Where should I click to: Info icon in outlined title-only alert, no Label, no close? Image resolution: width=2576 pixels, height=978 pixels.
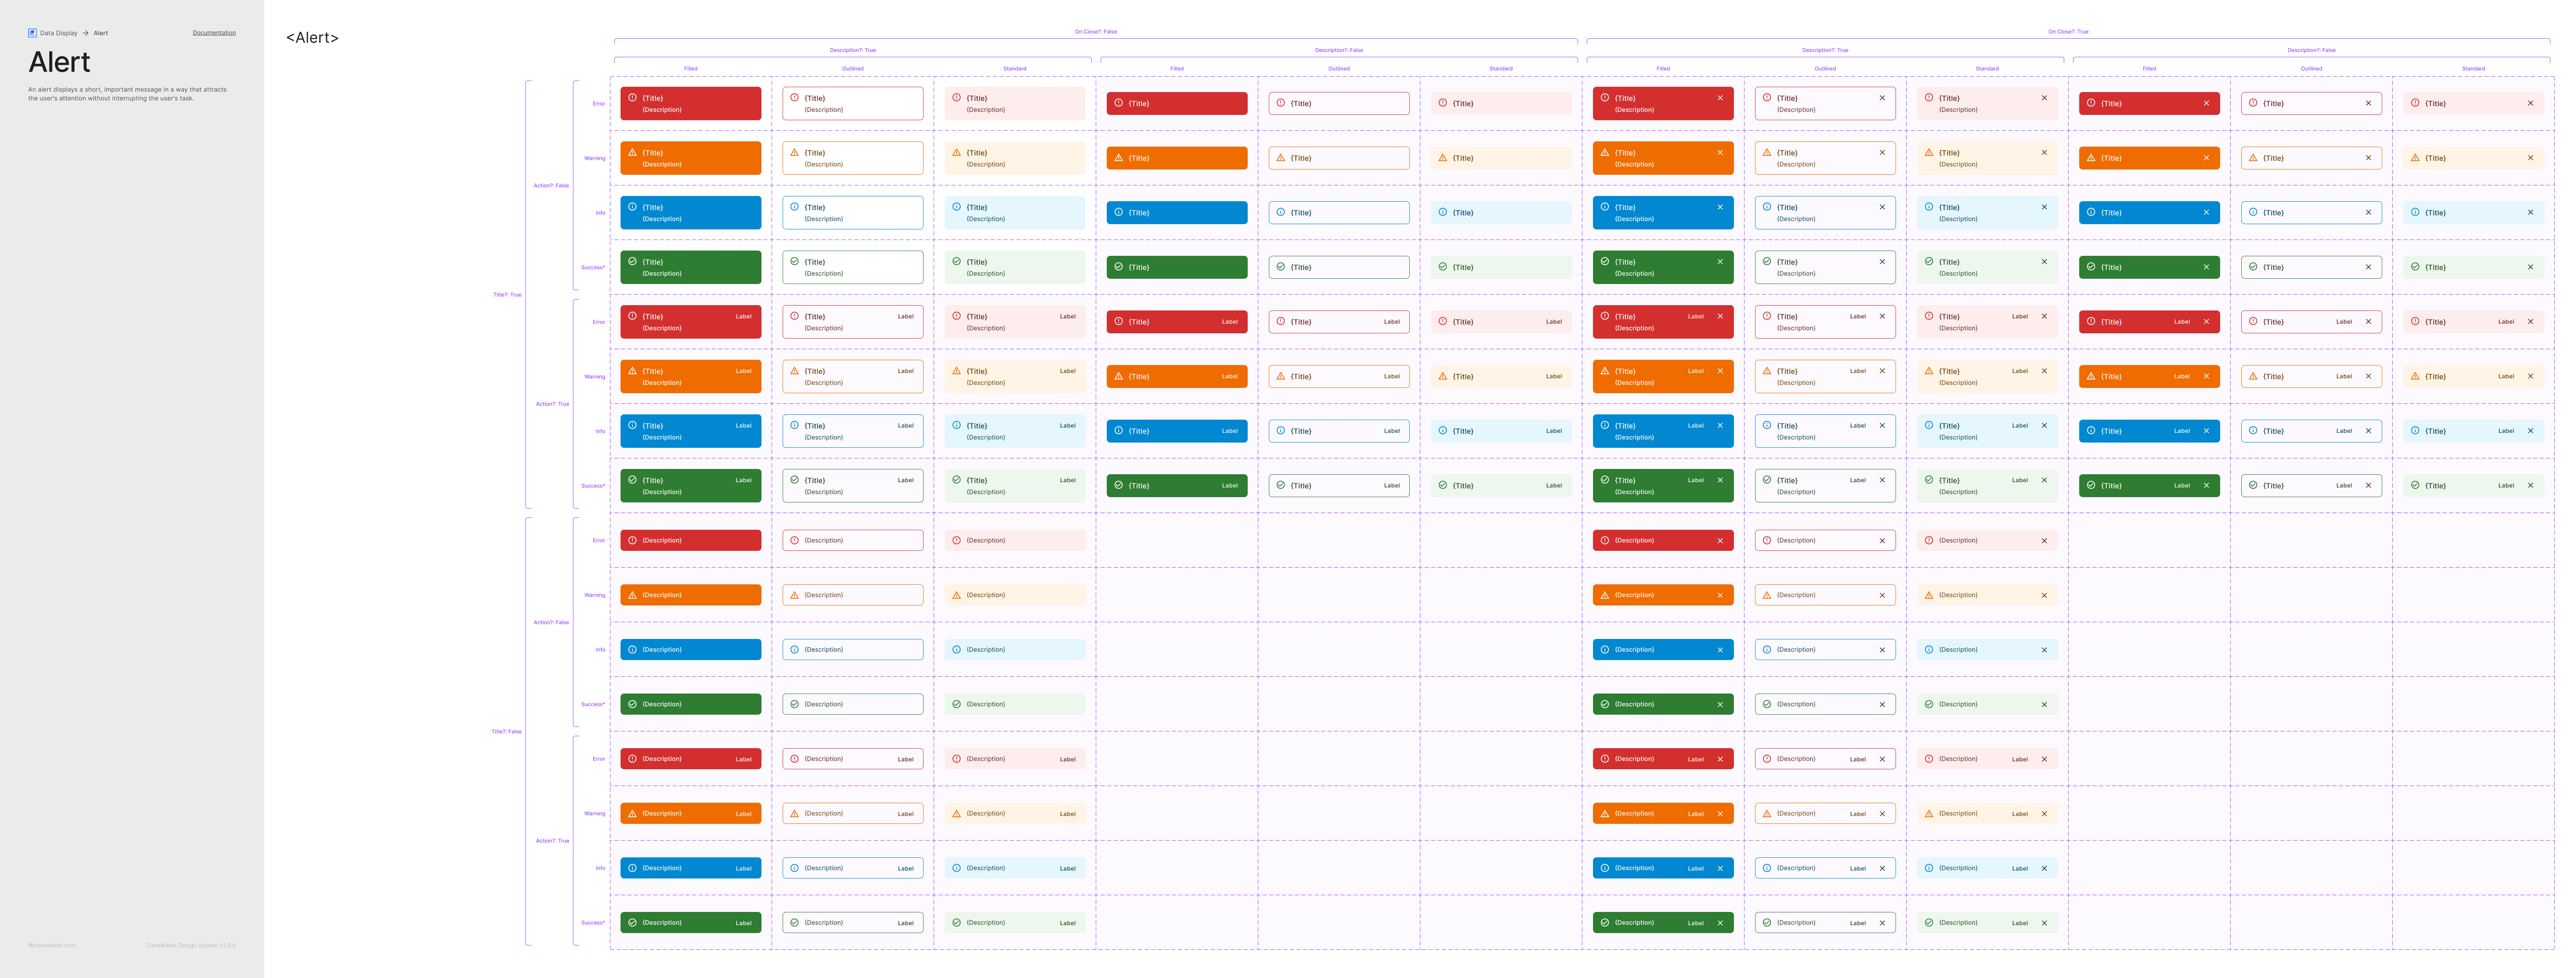click(x=1280, y=212)
